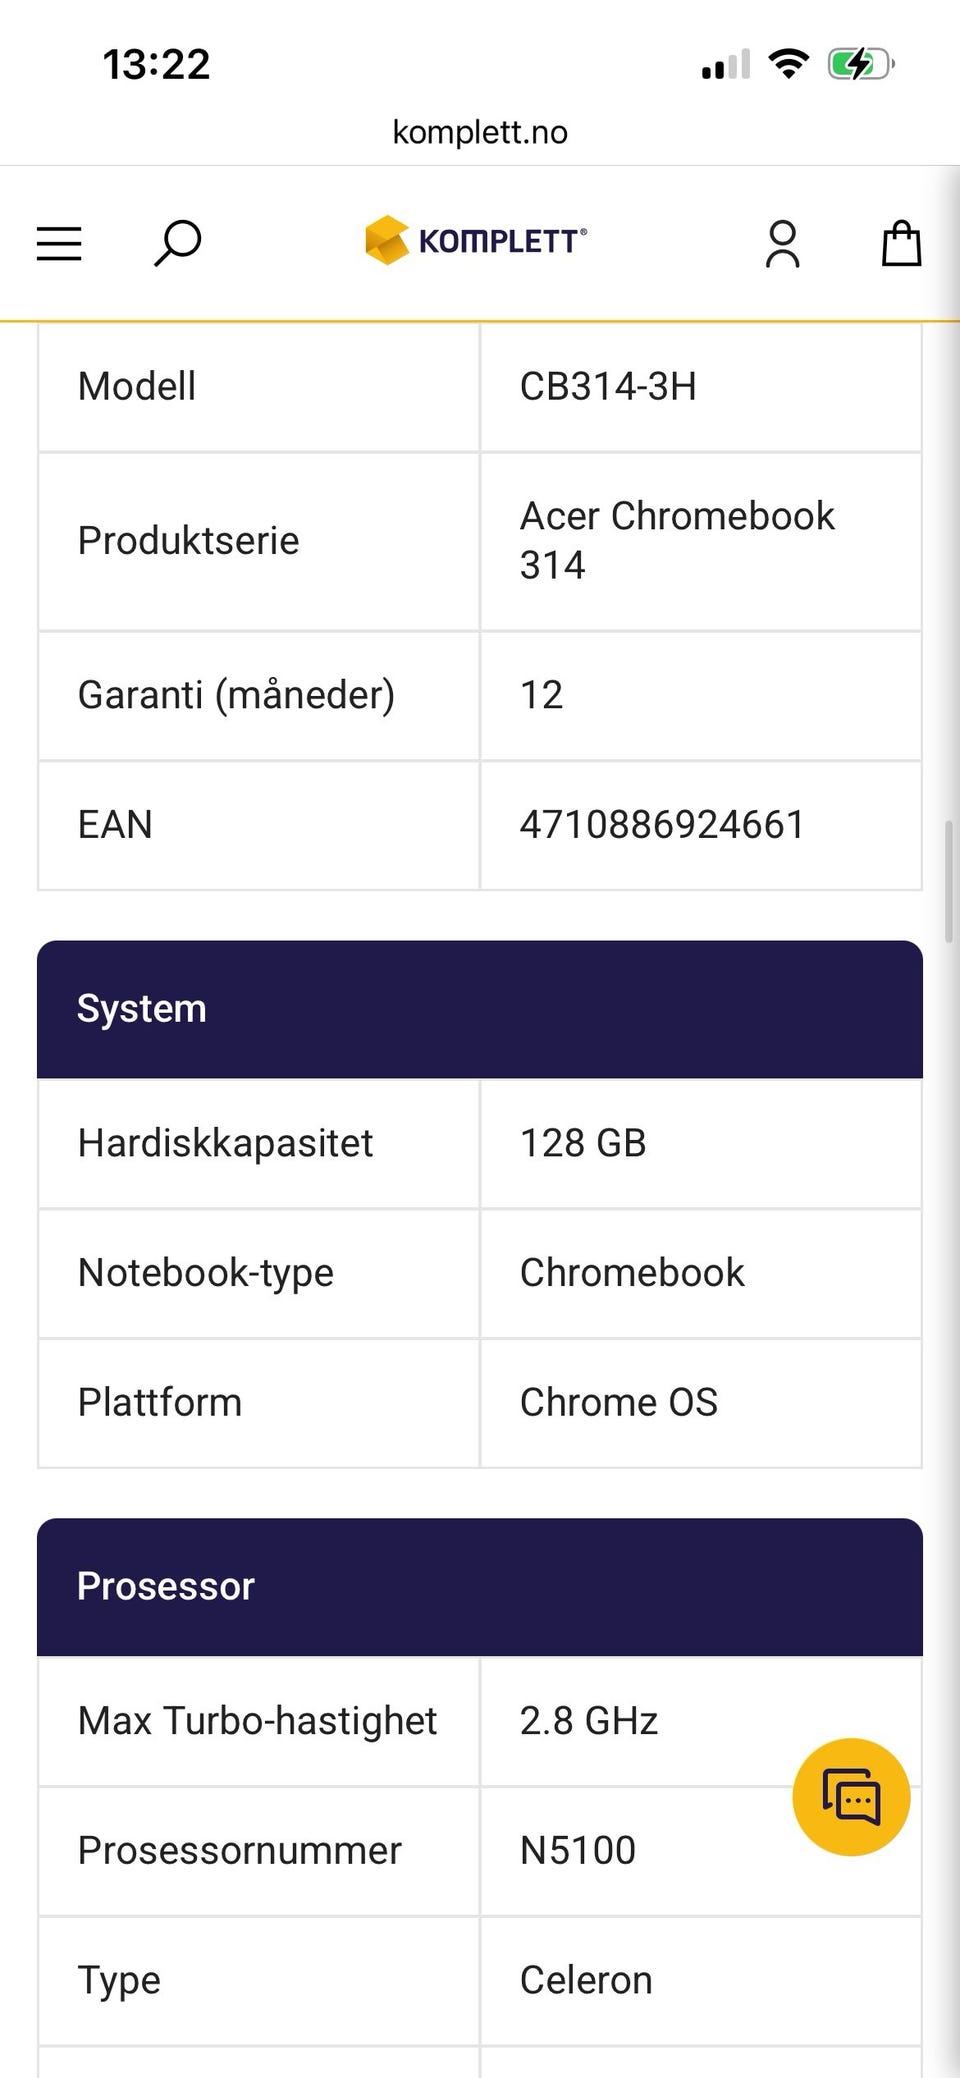Screen dimensions: 960x2078
Task: Select model value CB314-3H
Action: (608, 386)
